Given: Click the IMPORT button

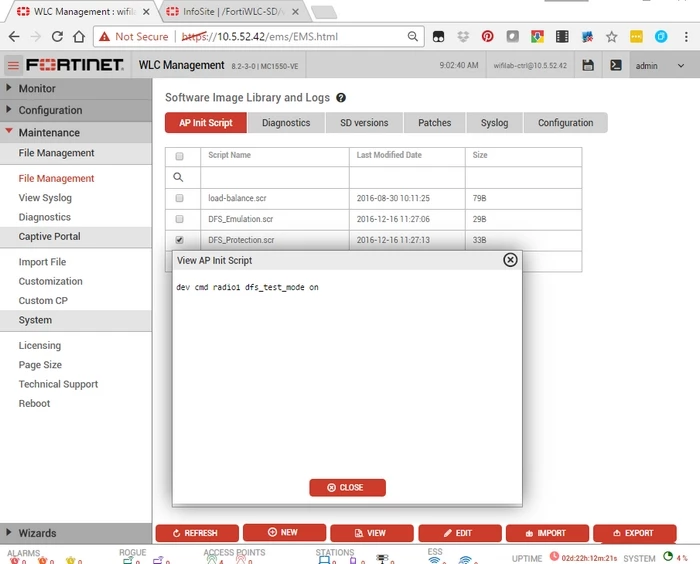Looking at the screenshot, I should coord(547,533).
